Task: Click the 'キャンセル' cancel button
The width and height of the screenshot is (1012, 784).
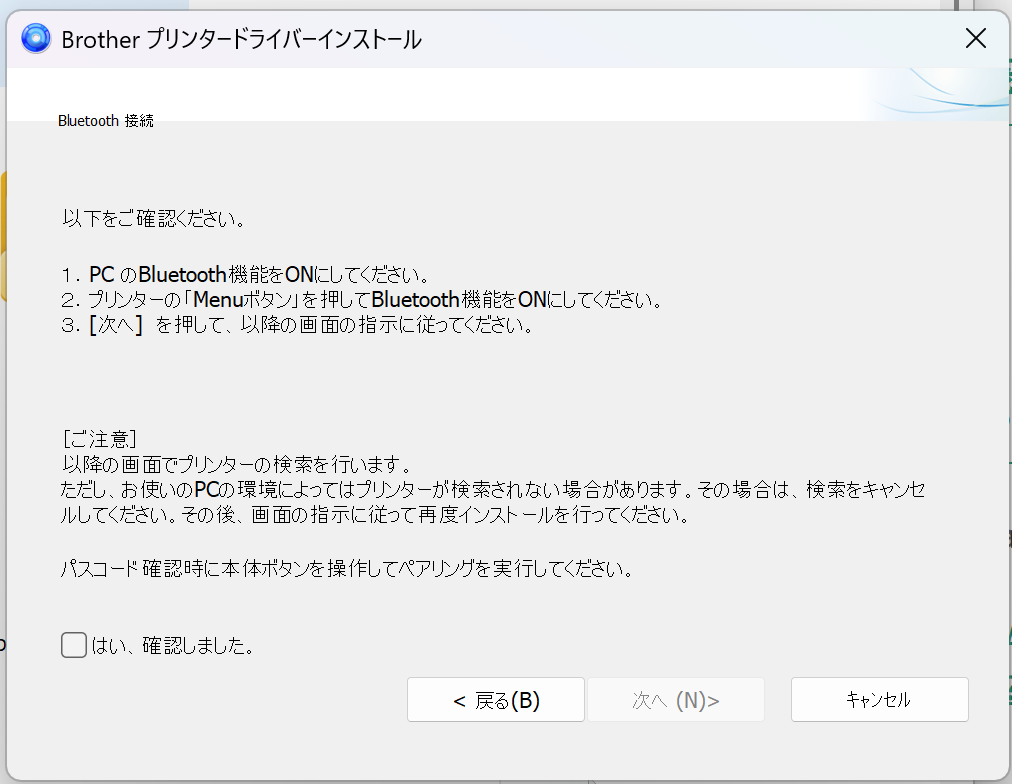Action: pyautogui.click(x=880, y=699)
